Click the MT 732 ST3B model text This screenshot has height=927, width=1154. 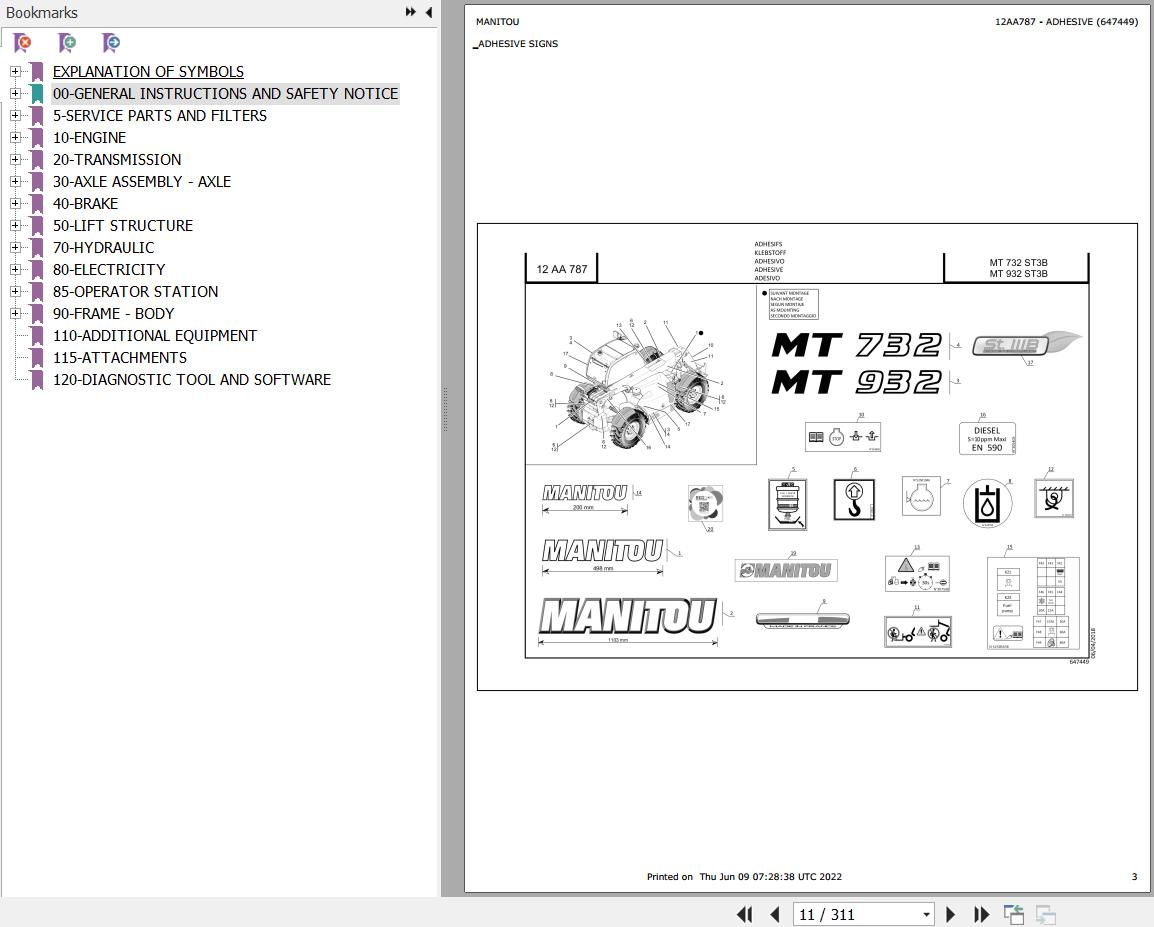click(1019, 263)
